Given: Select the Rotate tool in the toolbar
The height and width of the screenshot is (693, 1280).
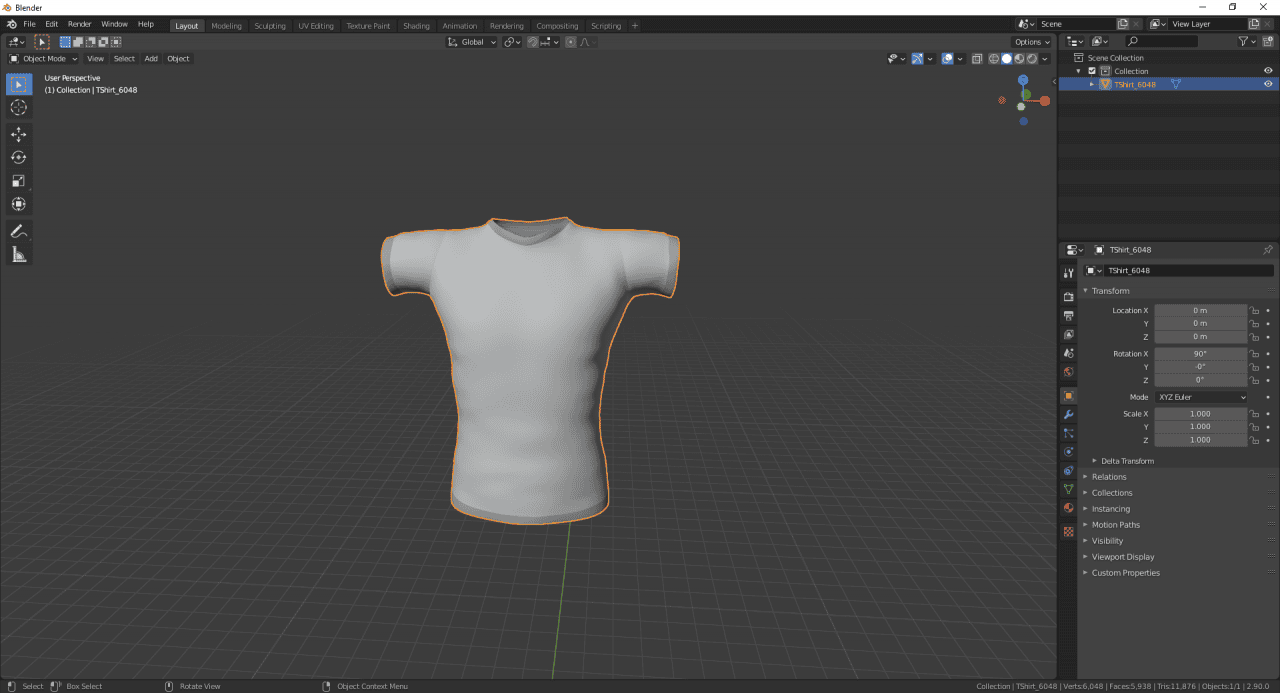Looking at the screenshot, I should pyautogui.click(x=18, y=157).
